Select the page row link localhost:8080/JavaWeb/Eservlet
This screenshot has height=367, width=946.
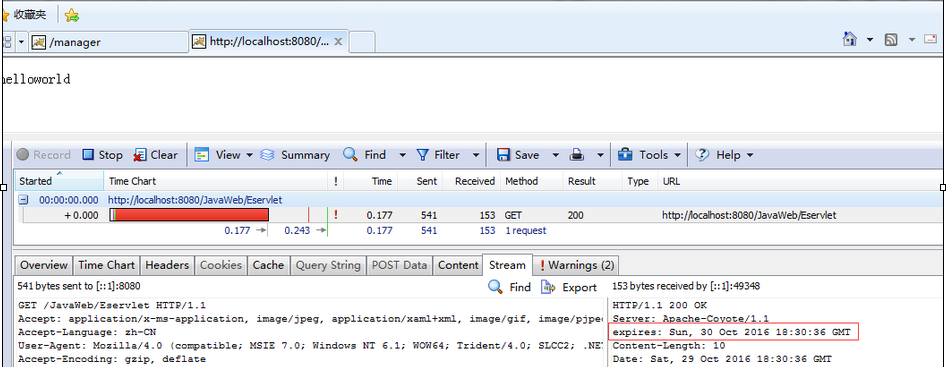click(x=195, y=200)
